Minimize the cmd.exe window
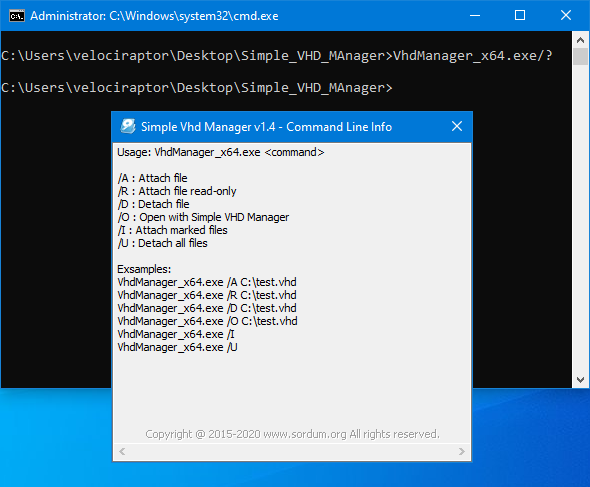Screen dimensions: 590x487 tap(475, 15)
